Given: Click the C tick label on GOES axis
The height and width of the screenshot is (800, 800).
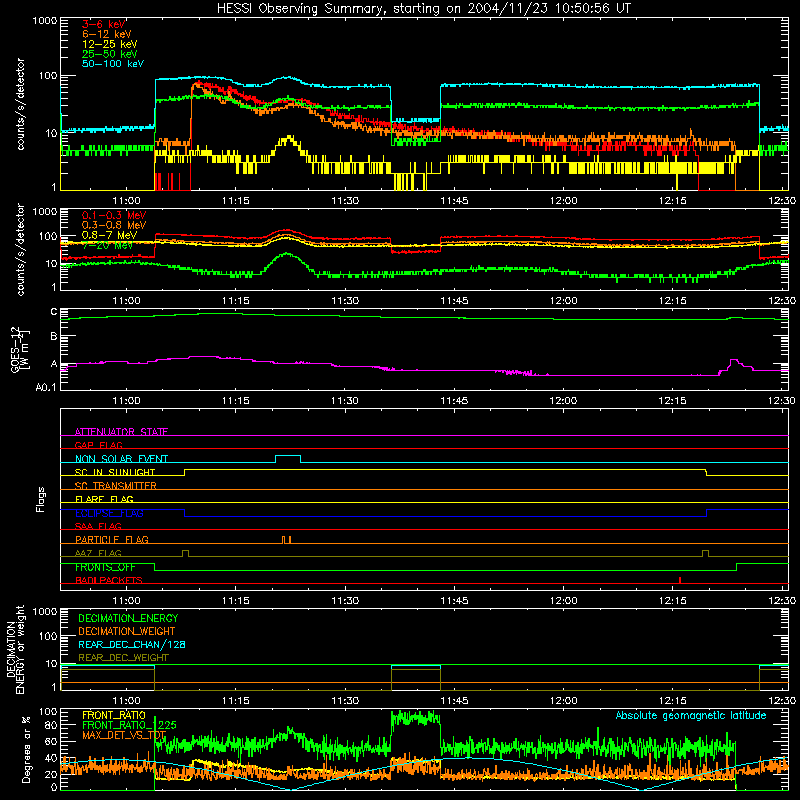Looking at the screenshot, I should tap(54, 312).
